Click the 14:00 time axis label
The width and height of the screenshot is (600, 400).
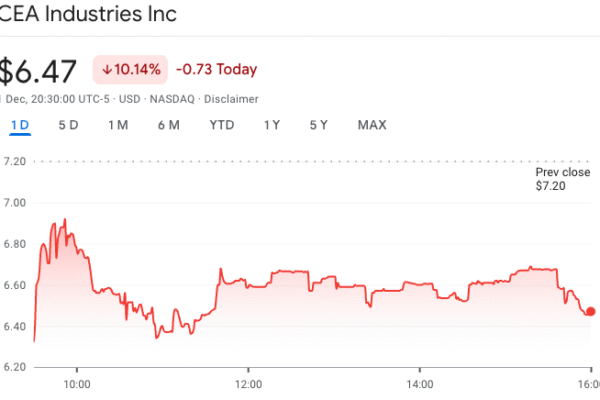pos(420,383)
